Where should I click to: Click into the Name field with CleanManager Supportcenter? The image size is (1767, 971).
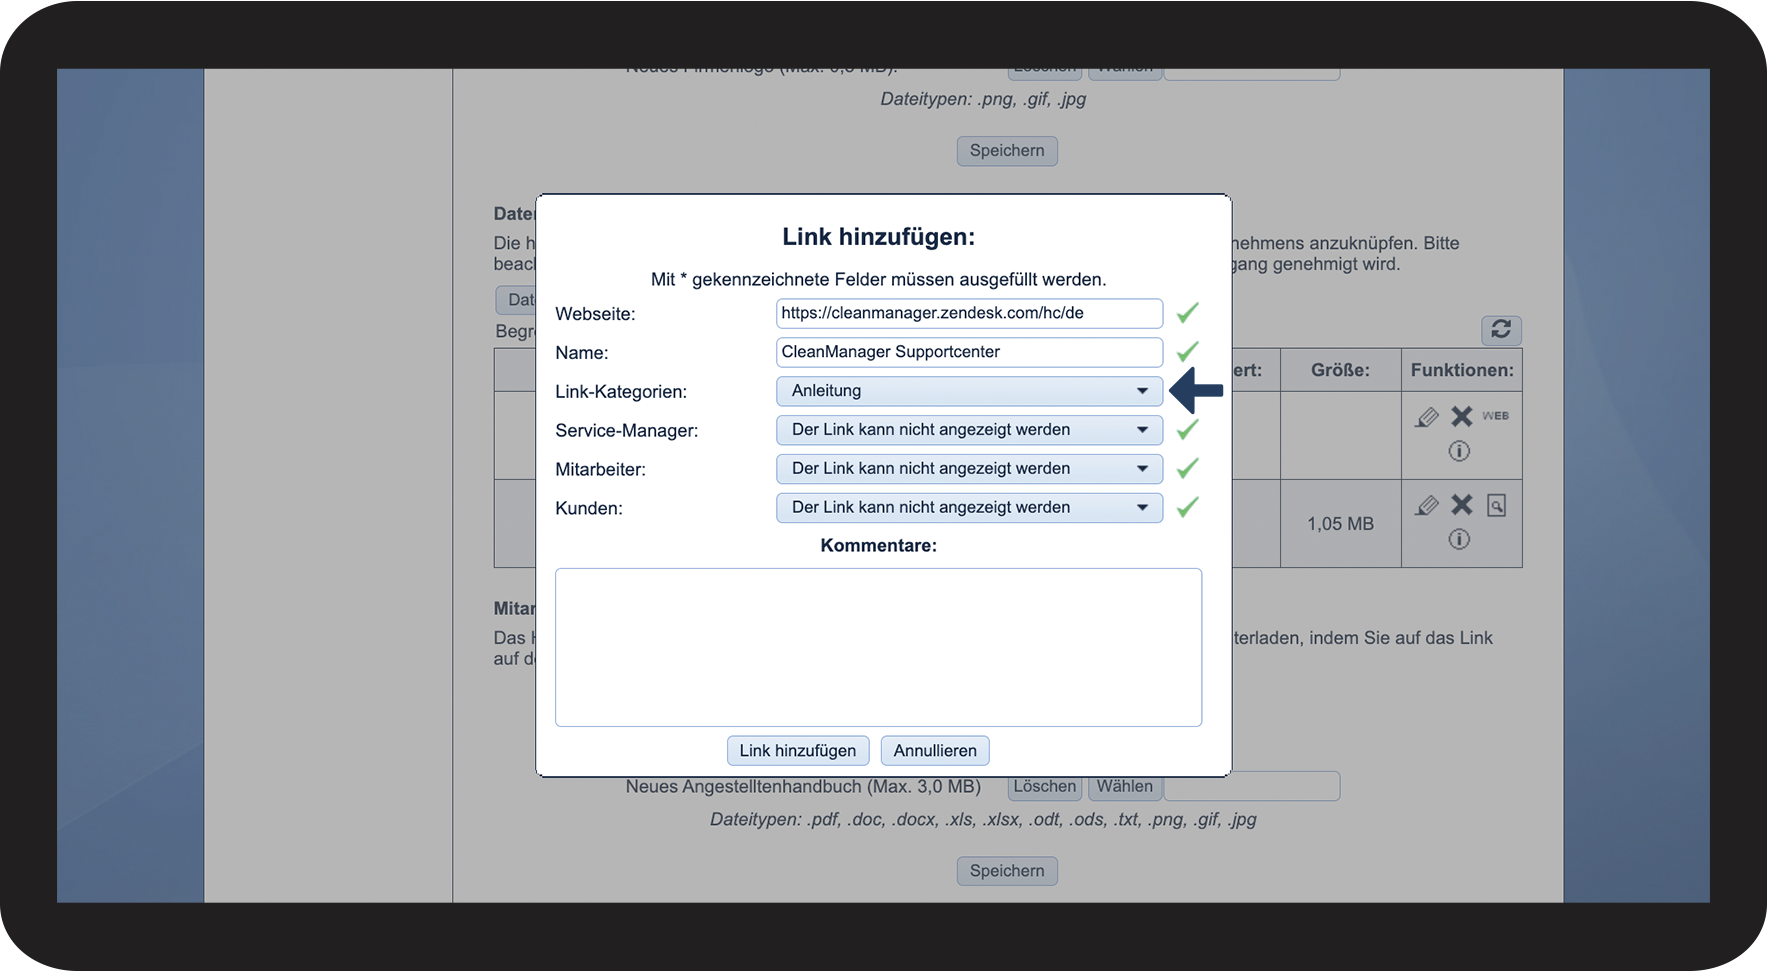969,352
